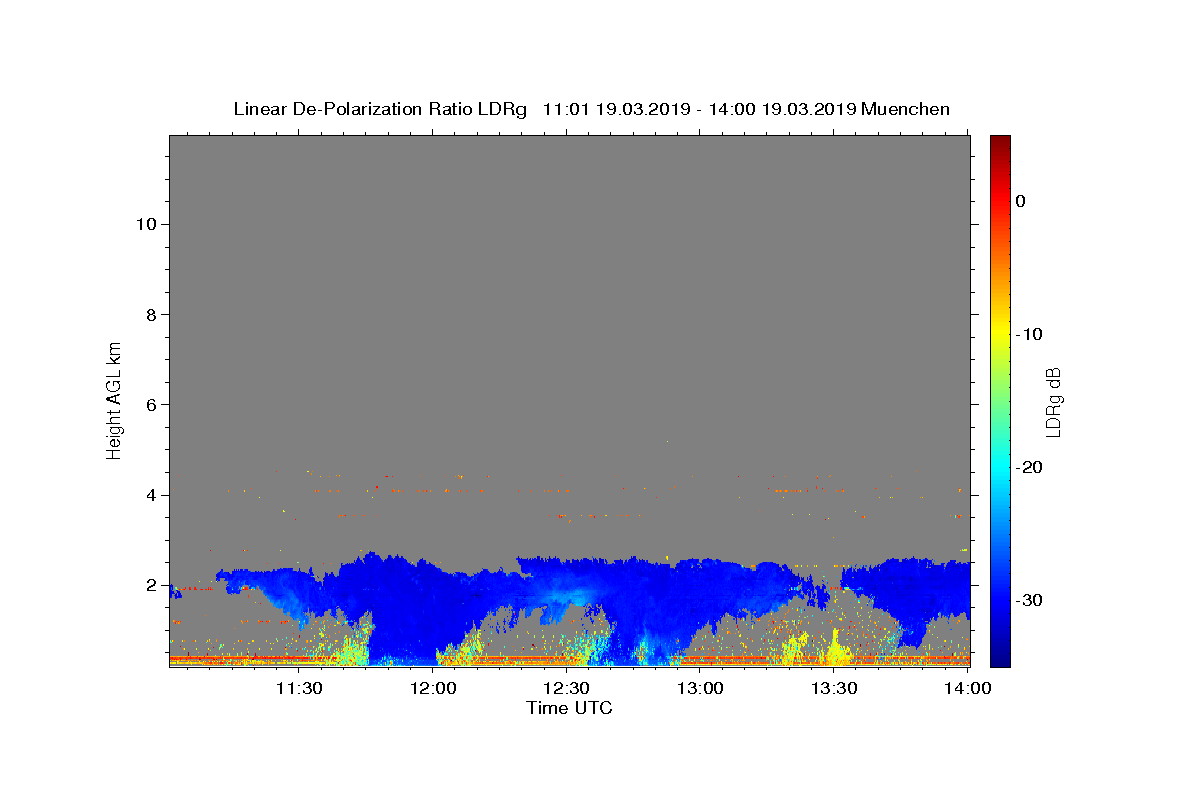
Task: Click the plot title 'Linear De-Polarization Ratio LDRg'
Action: click(x=380, y=109)
